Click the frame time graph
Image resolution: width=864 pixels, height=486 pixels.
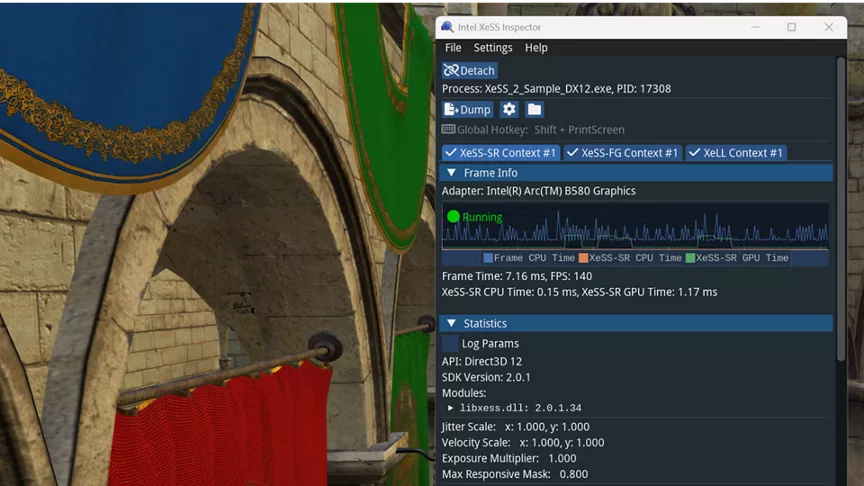[635, 226]
